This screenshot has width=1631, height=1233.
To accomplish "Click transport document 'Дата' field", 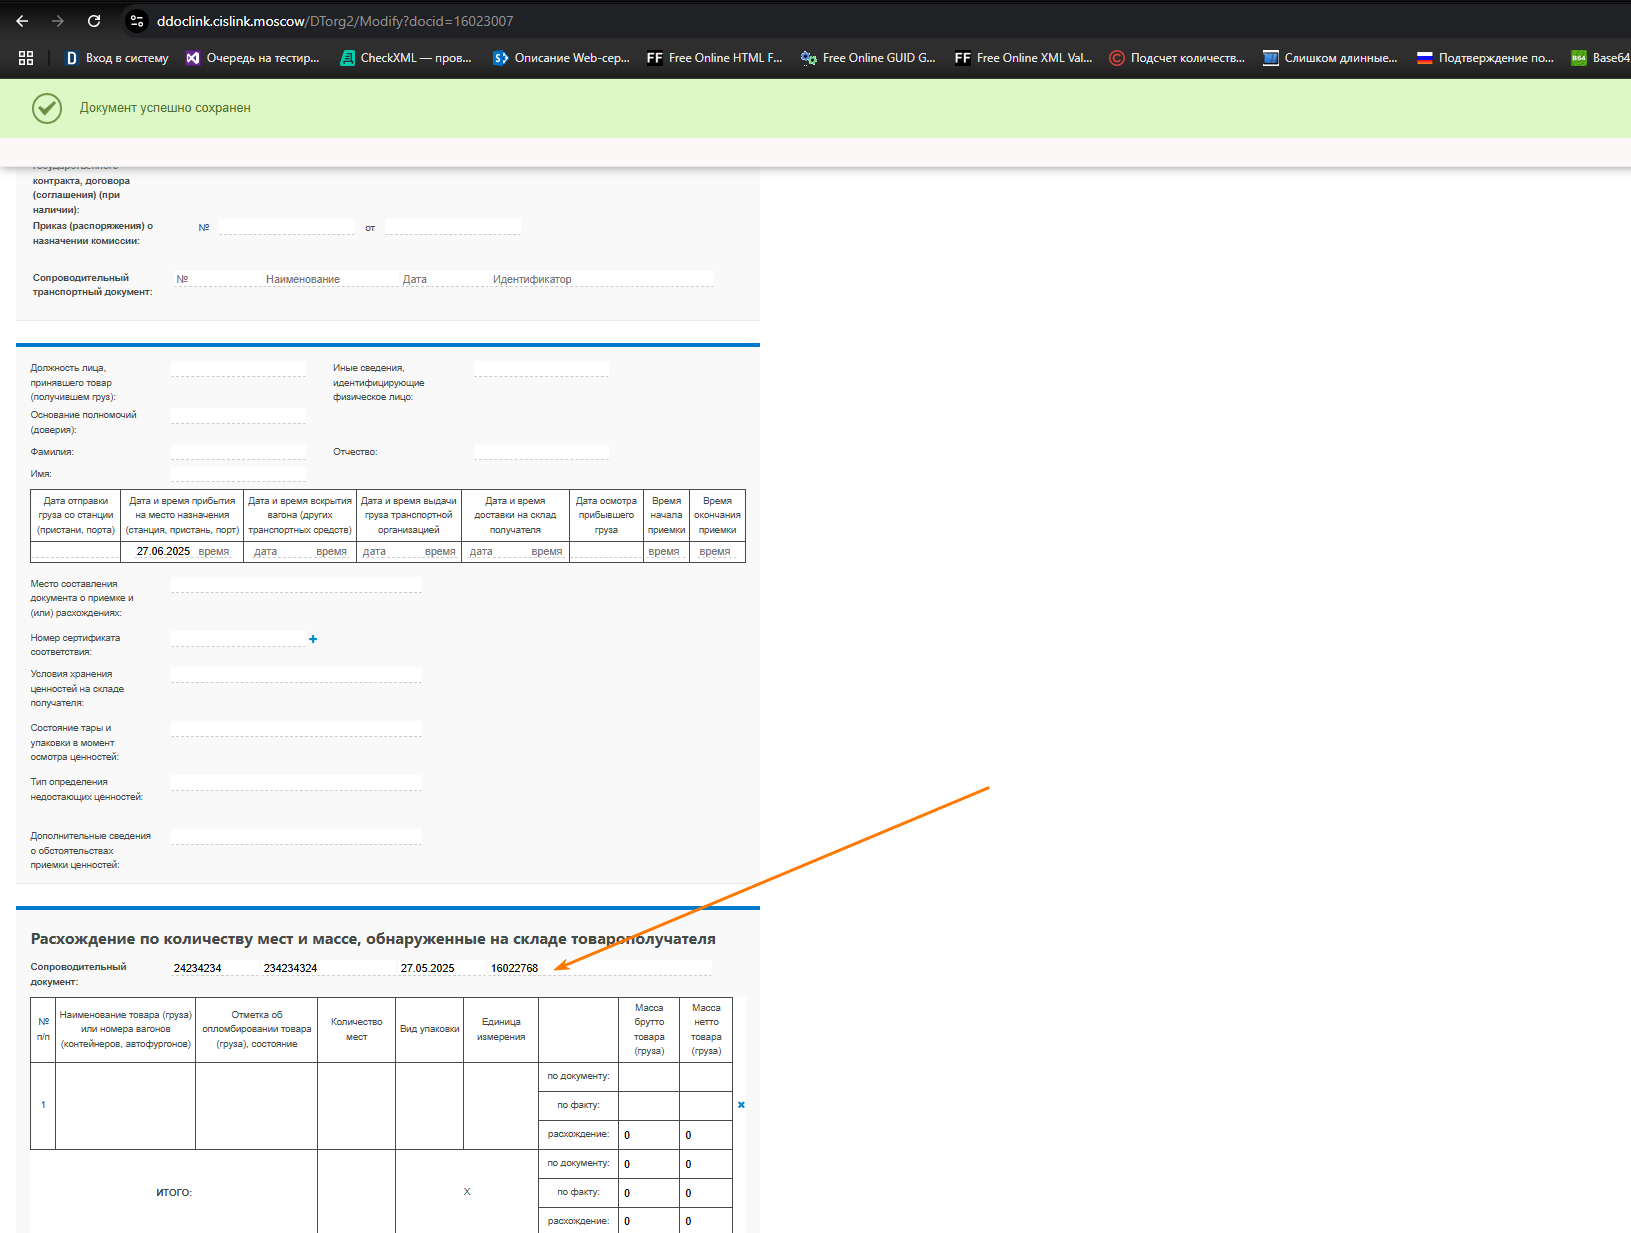I will click(x=443, y=279).
